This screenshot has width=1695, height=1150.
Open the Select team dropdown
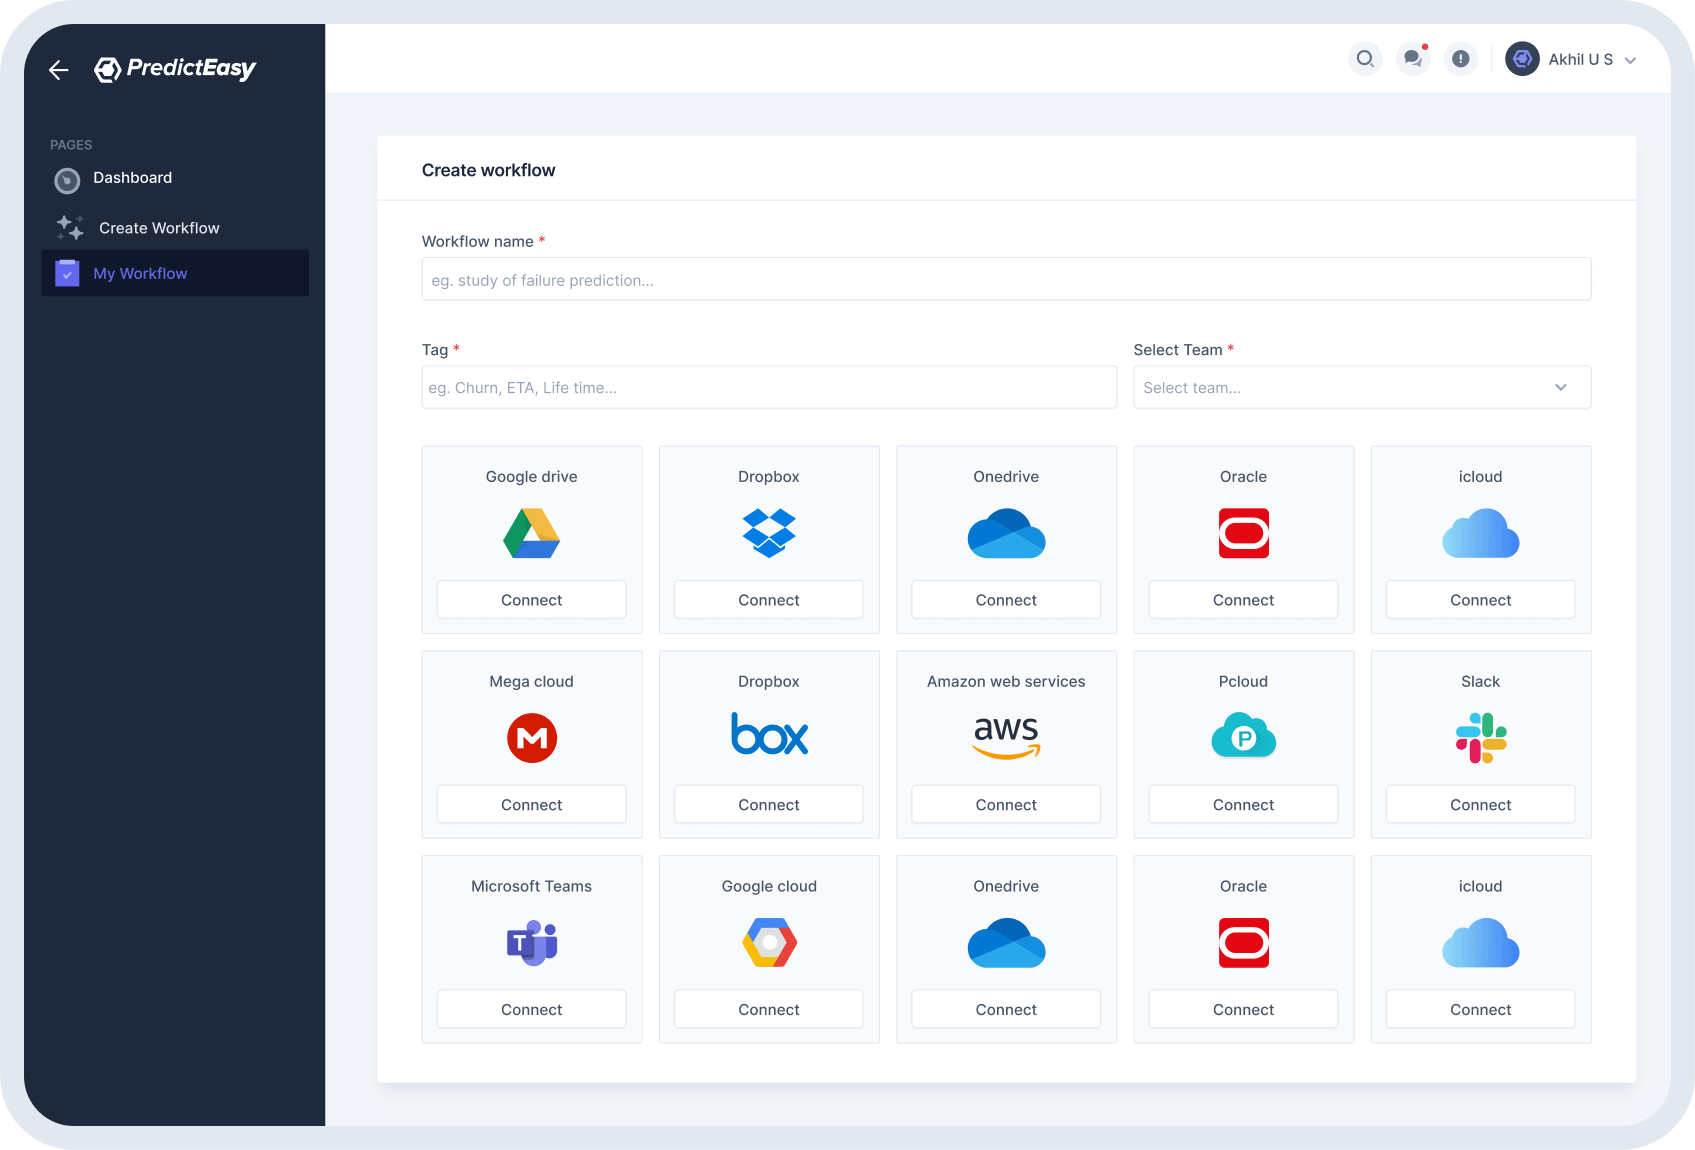(x=1362, y=387)
